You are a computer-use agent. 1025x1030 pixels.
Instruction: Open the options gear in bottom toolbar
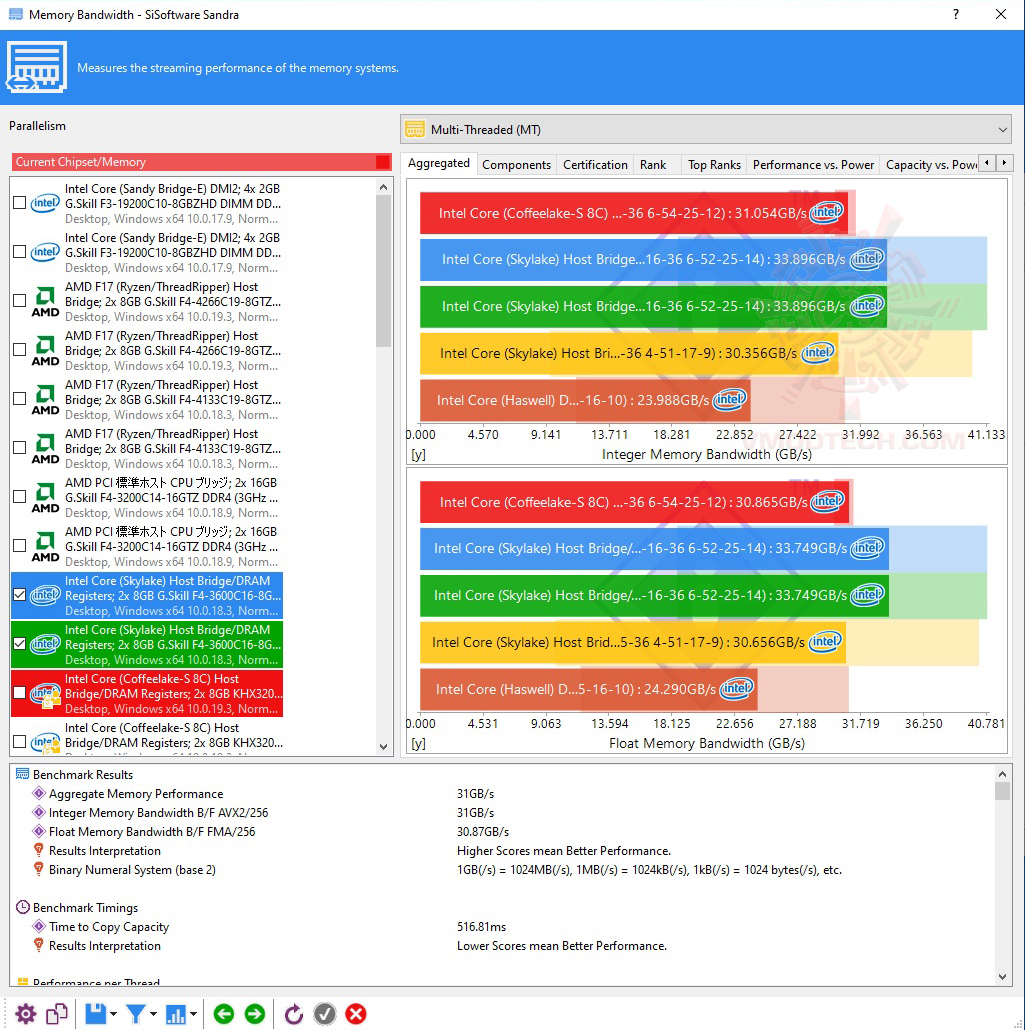[26, 1014]
